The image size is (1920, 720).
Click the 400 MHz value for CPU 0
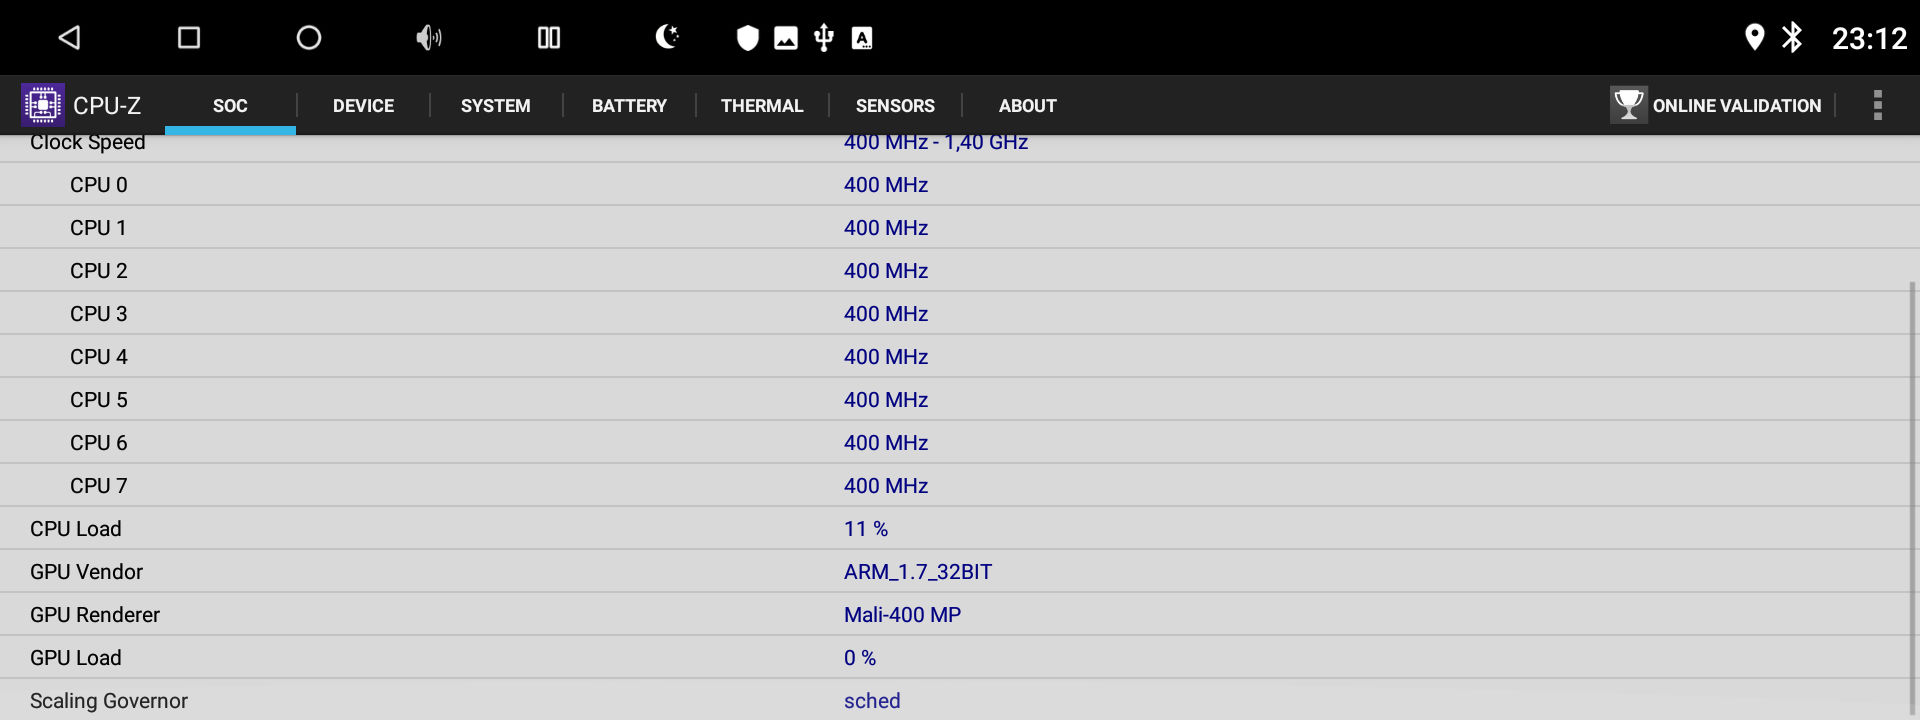pyautogui.click(x=886, y=185)
